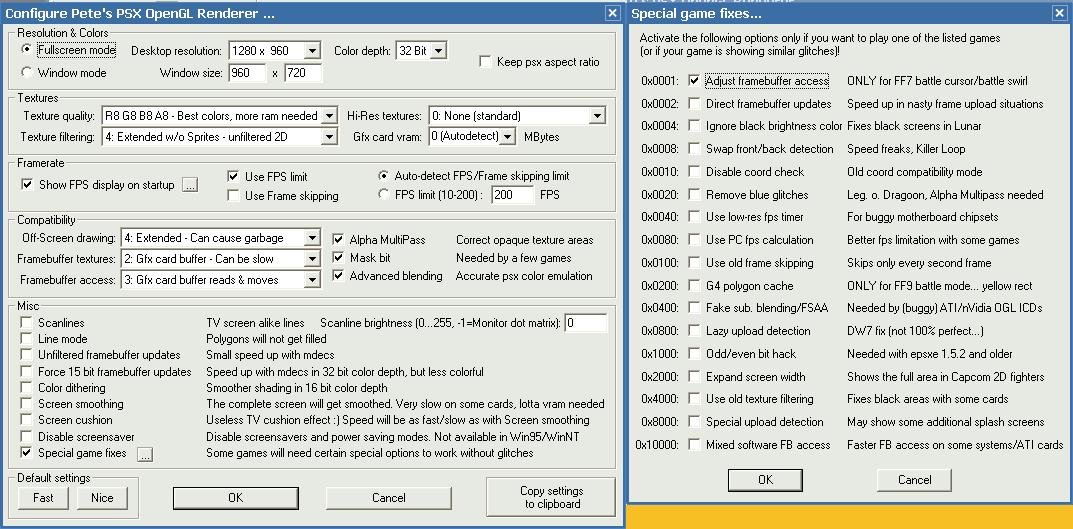Toggle Advanced blending checkbox
Image resolution: width=1073 pixels, height=529 pixels.
pos(338,276)
